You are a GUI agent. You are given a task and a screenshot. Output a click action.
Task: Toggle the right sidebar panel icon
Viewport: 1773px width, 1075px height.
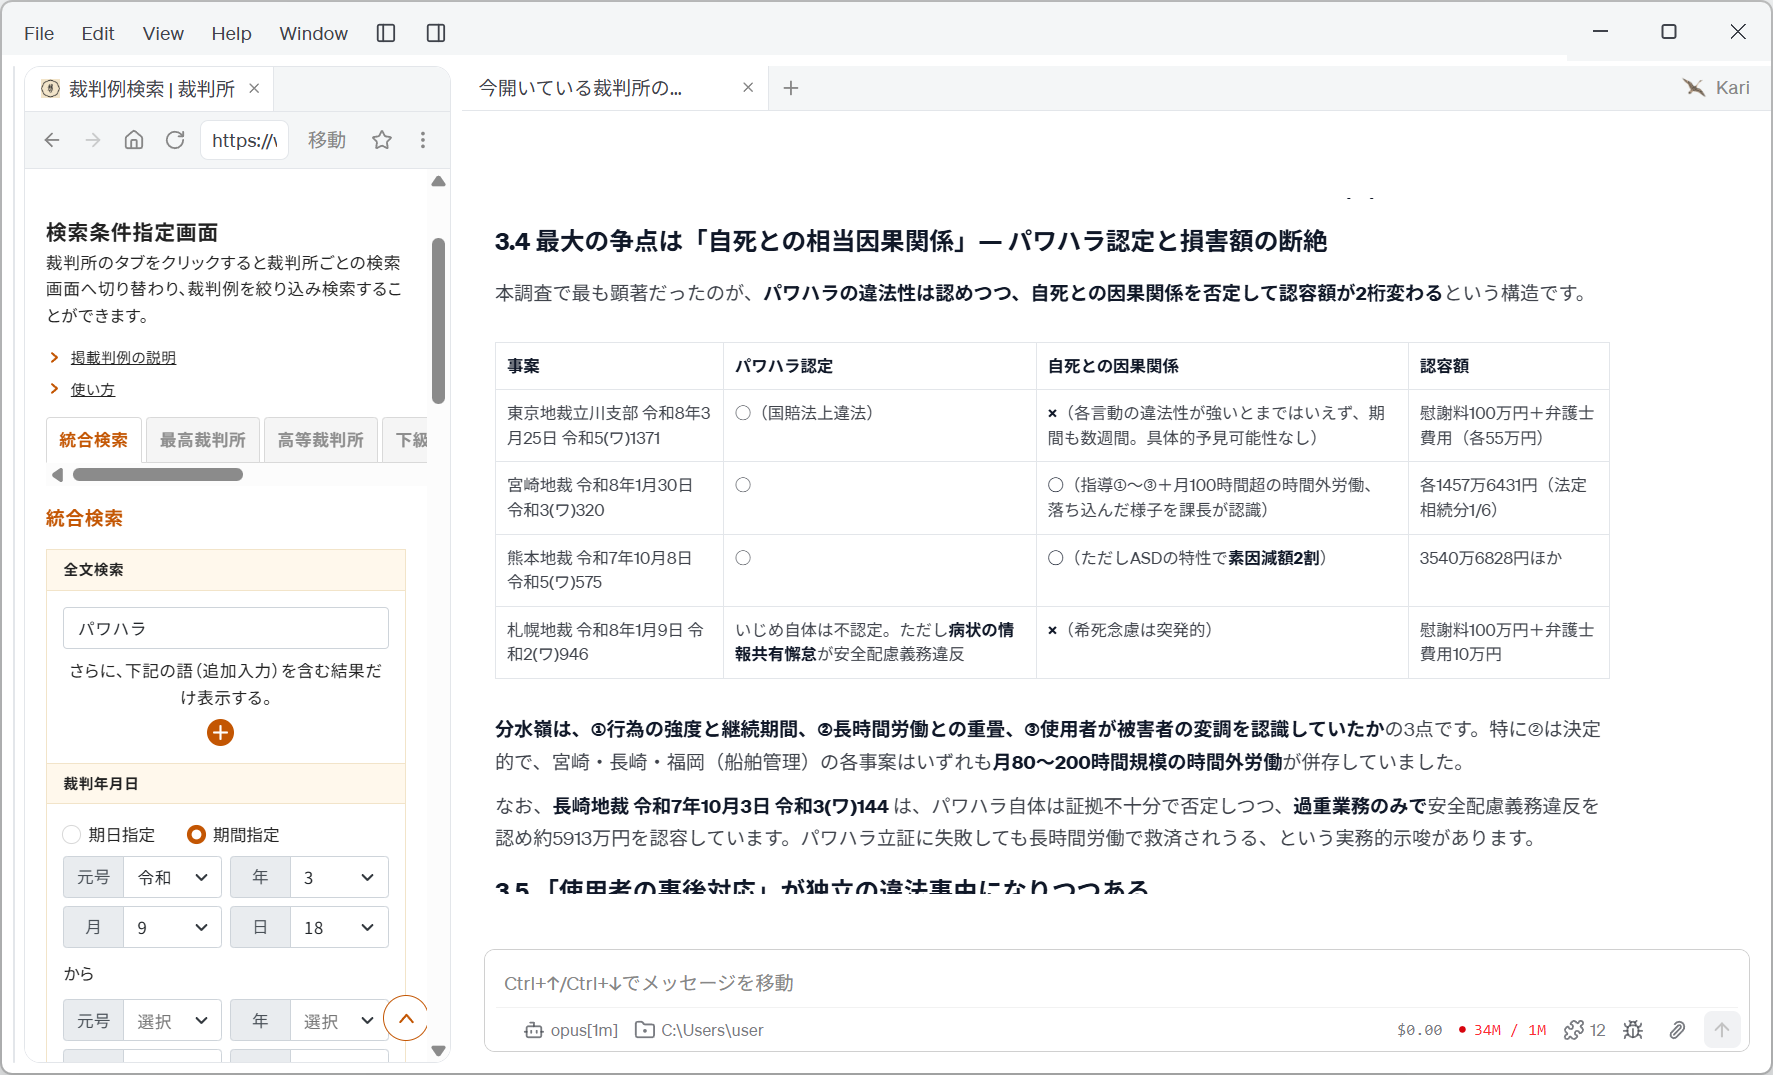click(x=436, y=33)
